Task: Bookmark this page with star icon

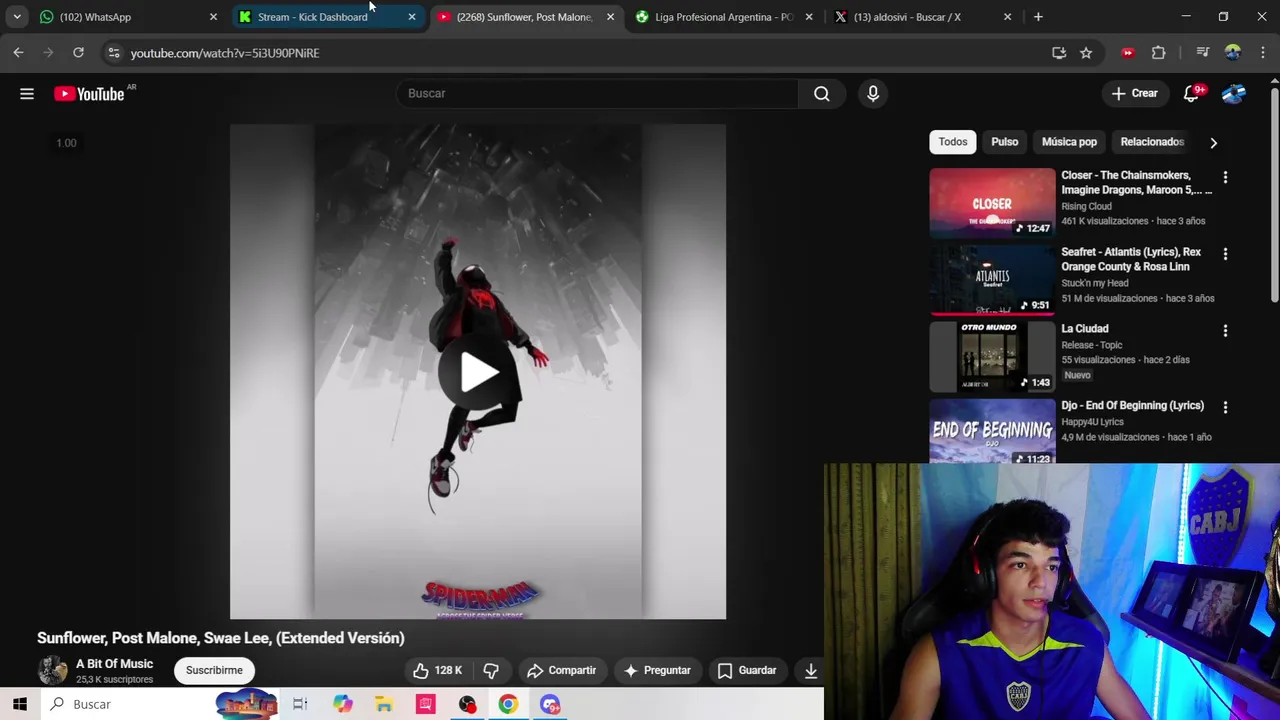Action: click(x=1086, y=53)
